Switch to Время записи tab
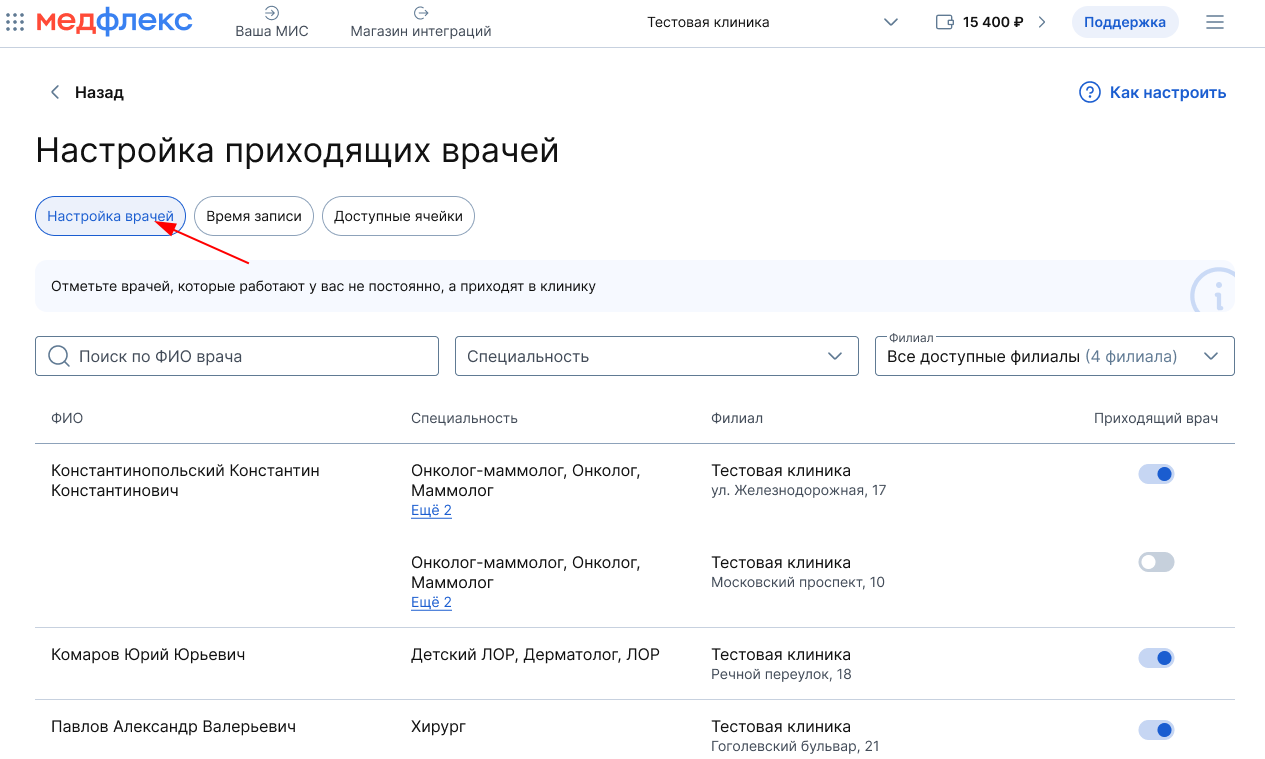Image resolution: width=1265 pixels, height=759 pixels. (x=254, y=216)
